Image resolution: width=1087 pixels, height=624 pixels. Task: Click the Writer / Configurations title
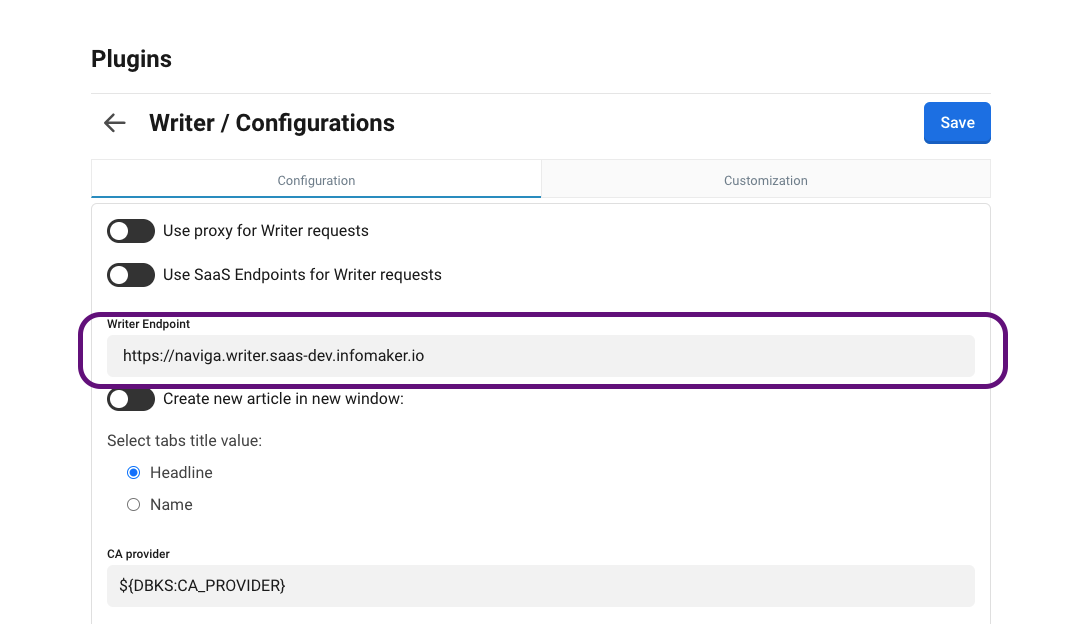point(272,123)
